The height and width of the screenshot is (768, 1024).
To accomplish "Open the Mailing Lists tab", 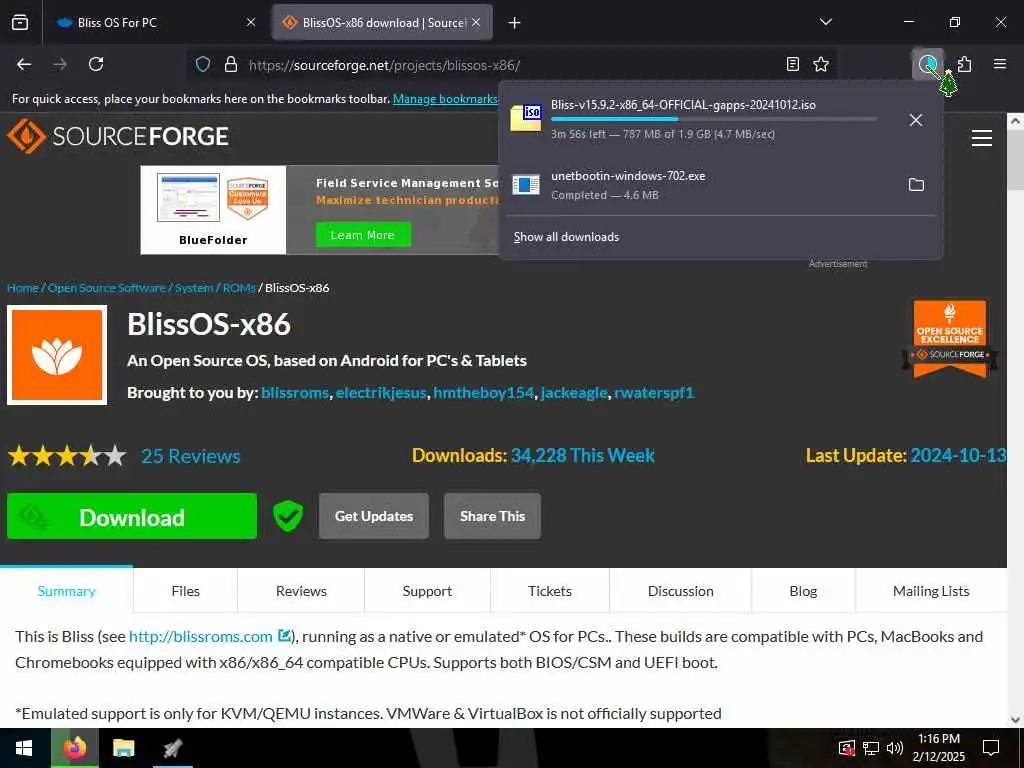I will [x=931, y=591].
